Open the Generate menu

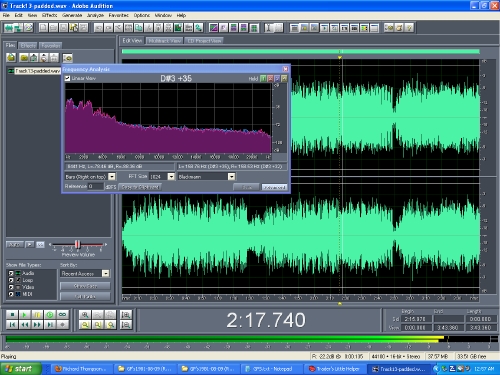point(72,15)
